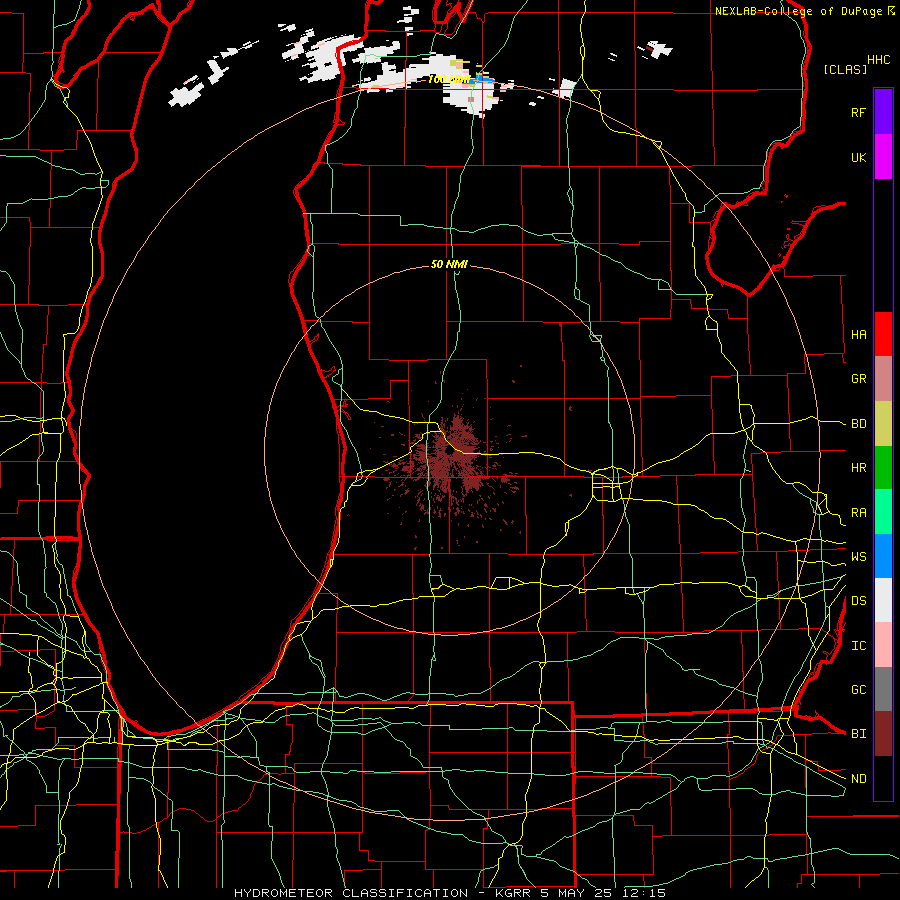Click the "ND" legend label
900x900 pixels.
[858, 779]
